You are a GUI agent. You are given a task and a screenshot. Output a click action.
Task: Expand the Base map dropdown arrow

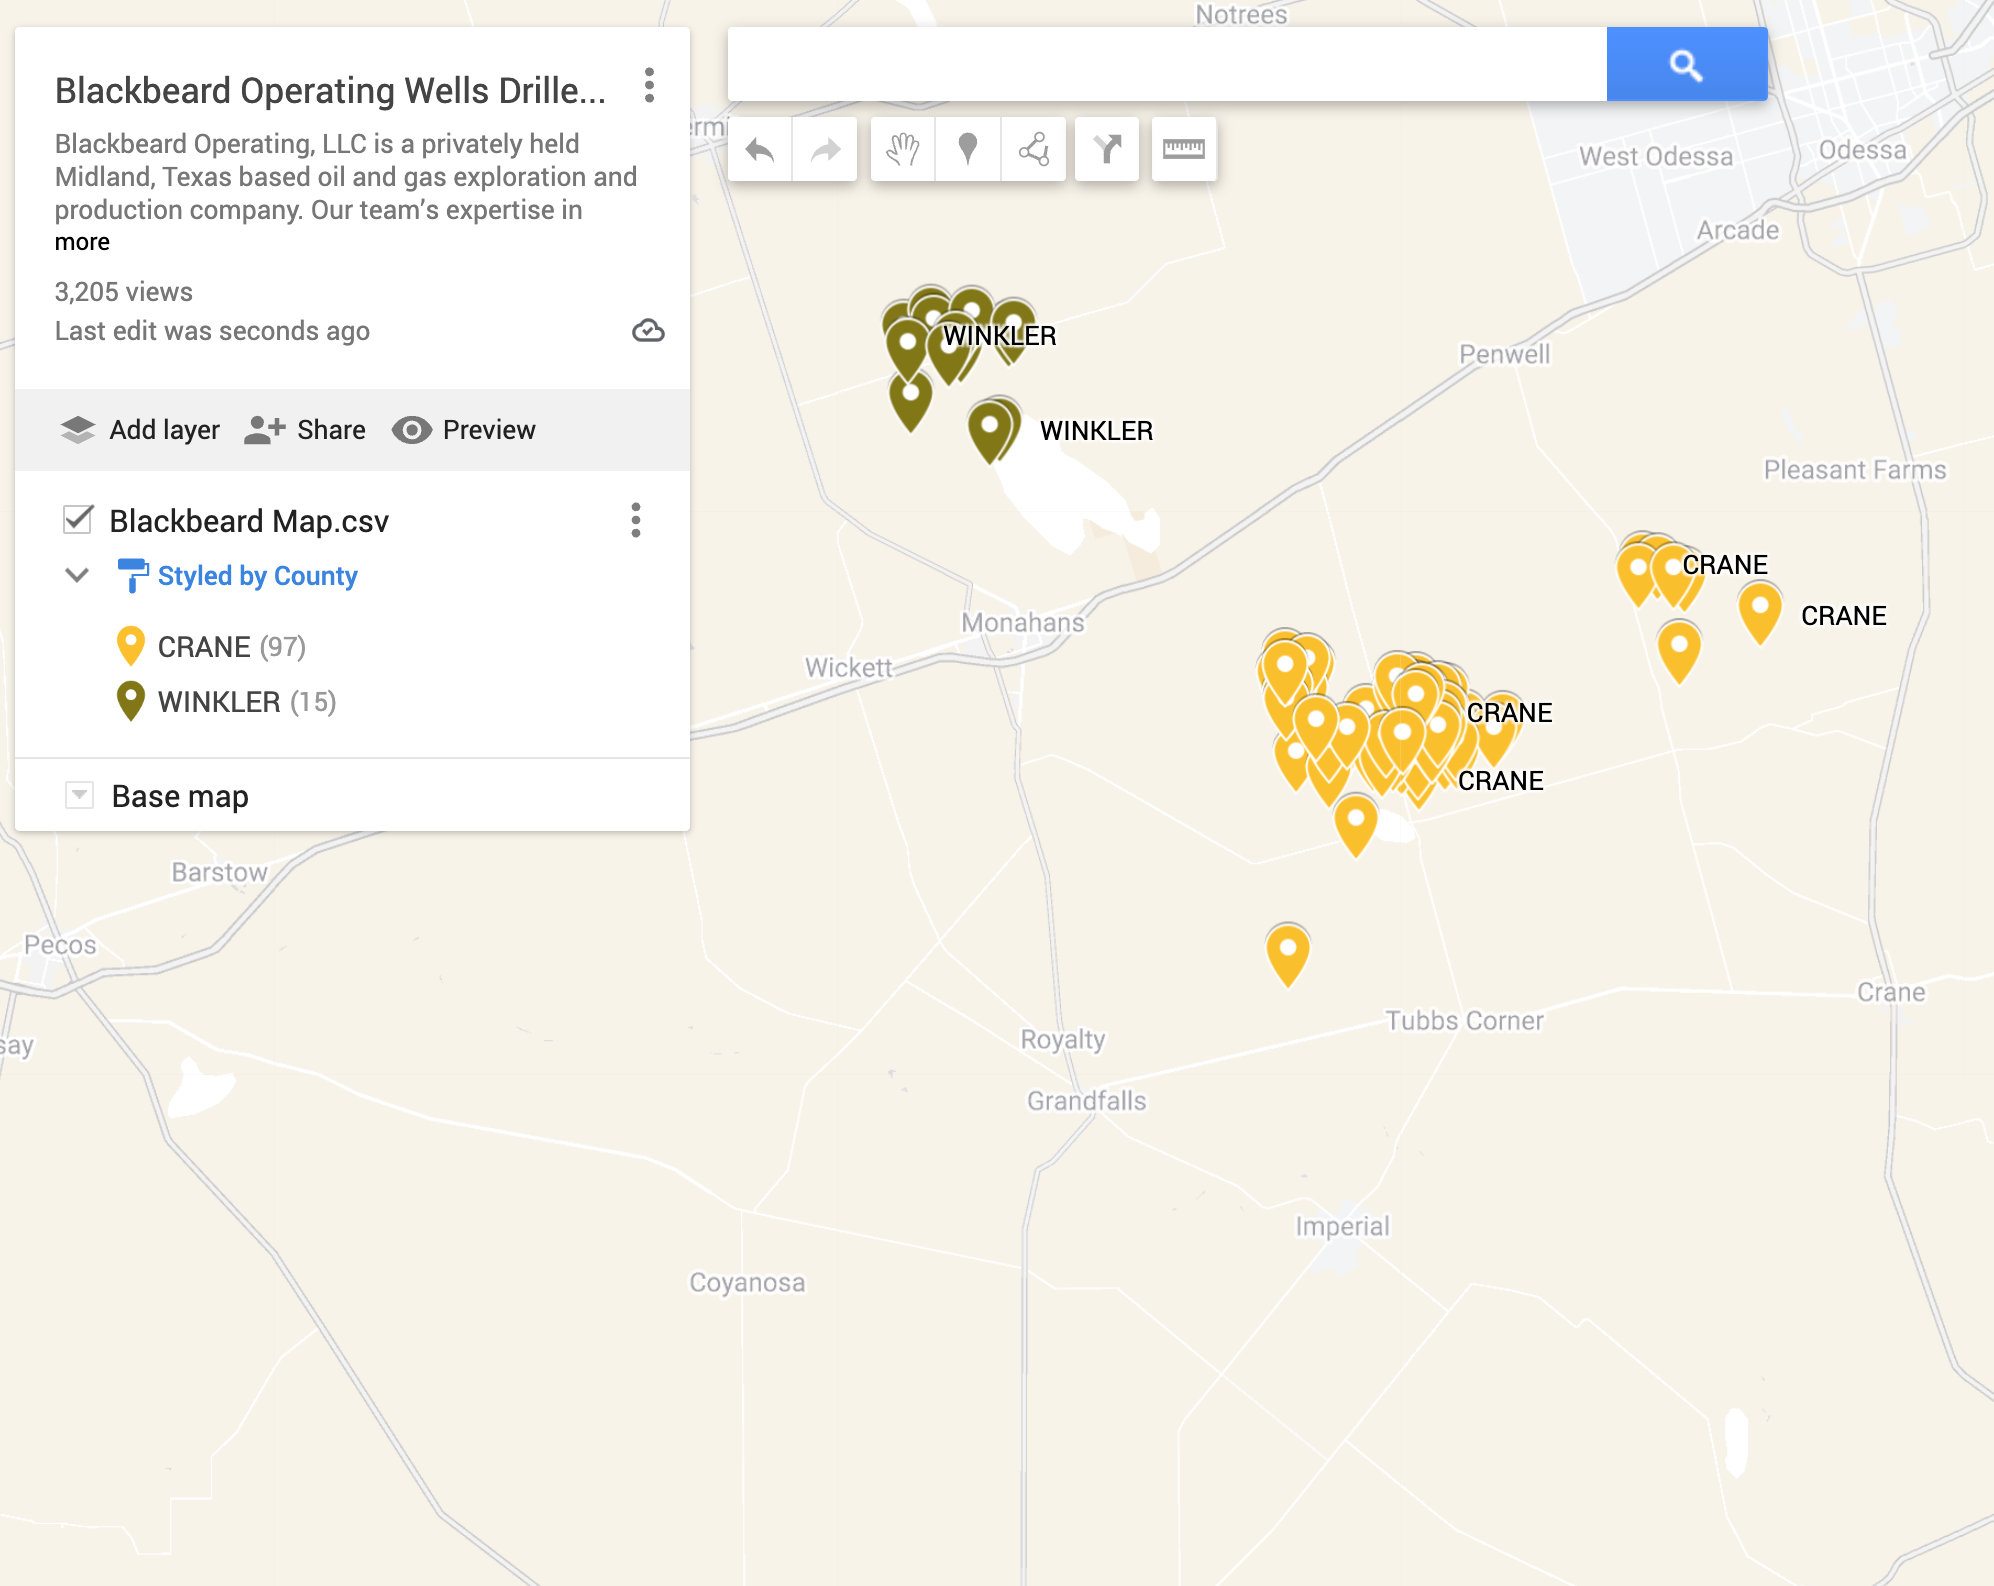click(x=79, y=795)
